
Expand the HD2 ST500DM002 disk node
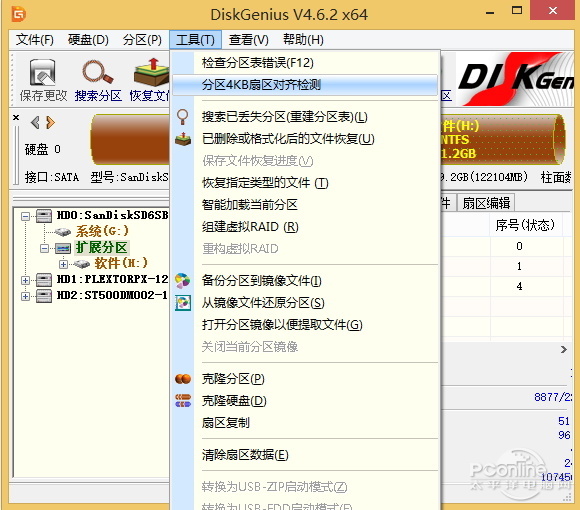[25, 296]
